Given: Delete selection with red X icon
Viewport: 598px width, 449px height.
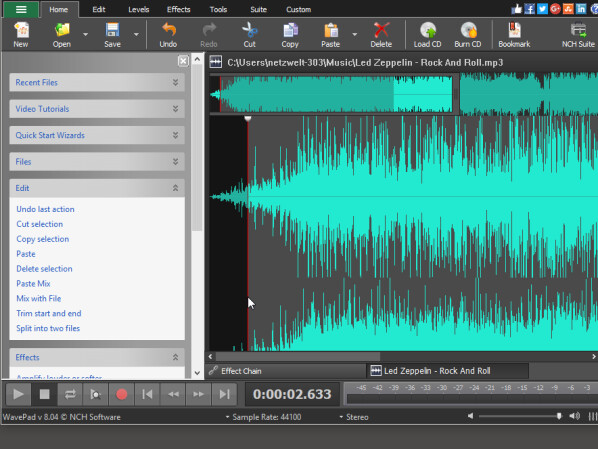Looking at the screenshot, I should pos(381,35).
